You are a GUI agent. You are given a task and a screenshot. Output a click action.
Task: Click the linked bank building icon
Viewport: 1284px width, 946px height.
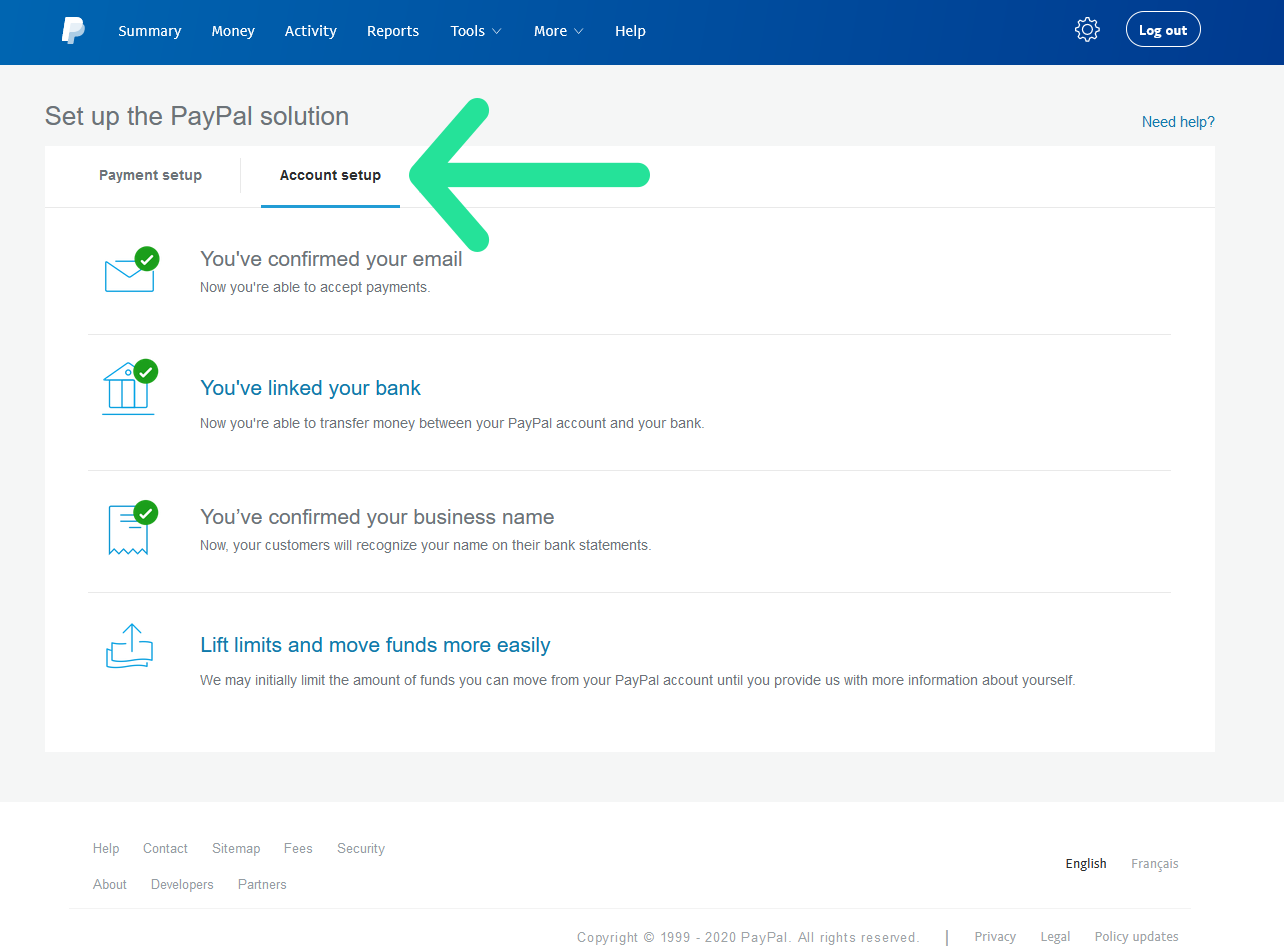coord(128,389)
